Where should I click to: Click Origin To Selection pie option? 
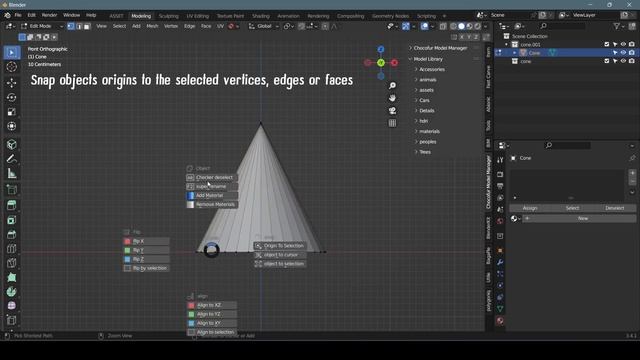click(x=280, y=246)
